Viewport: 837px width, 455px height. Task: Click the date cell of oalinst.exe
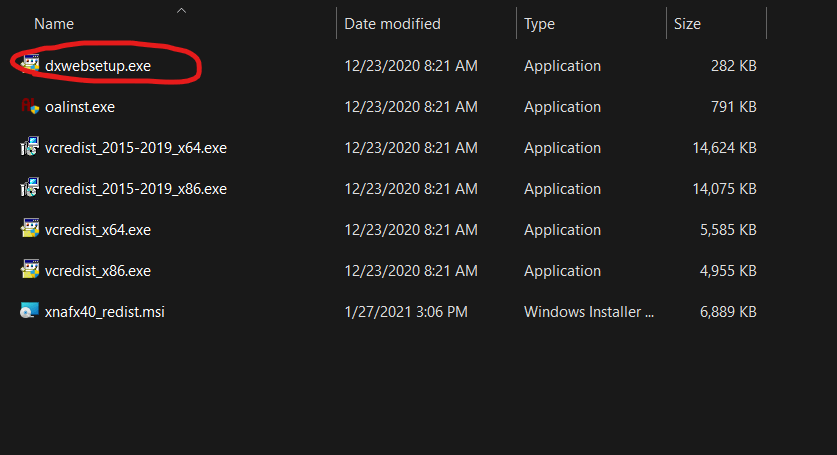[x=411, y=107]
